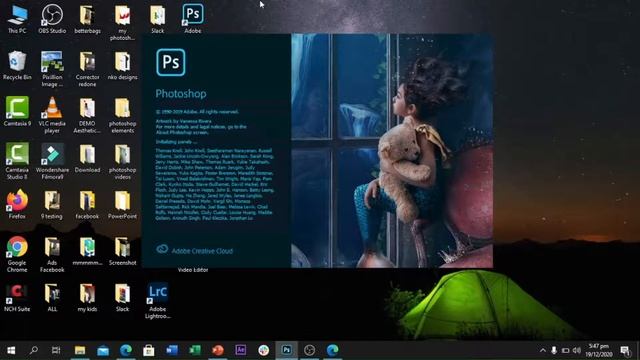Open Microsoft Edge beside the Mail icon
This screenshot has height=360, width=640.
coord(126,350)
